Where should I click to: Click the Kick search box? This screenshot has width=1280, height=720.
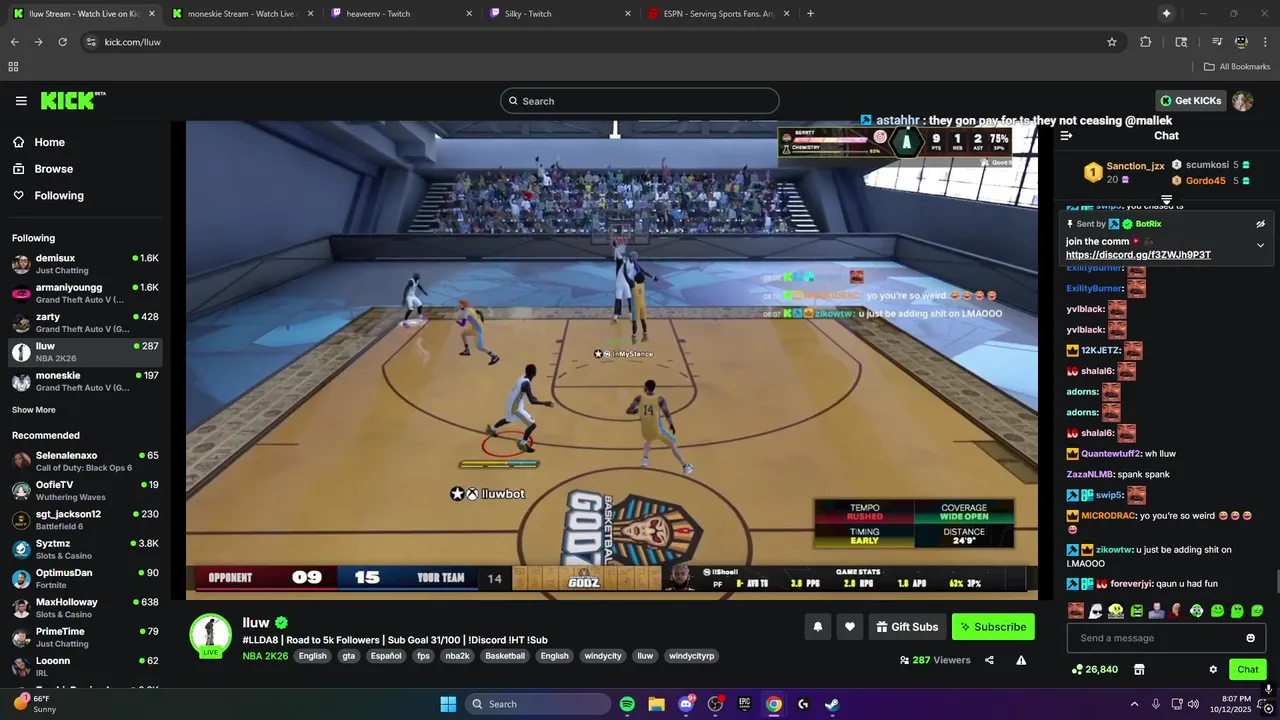[640, 101]
